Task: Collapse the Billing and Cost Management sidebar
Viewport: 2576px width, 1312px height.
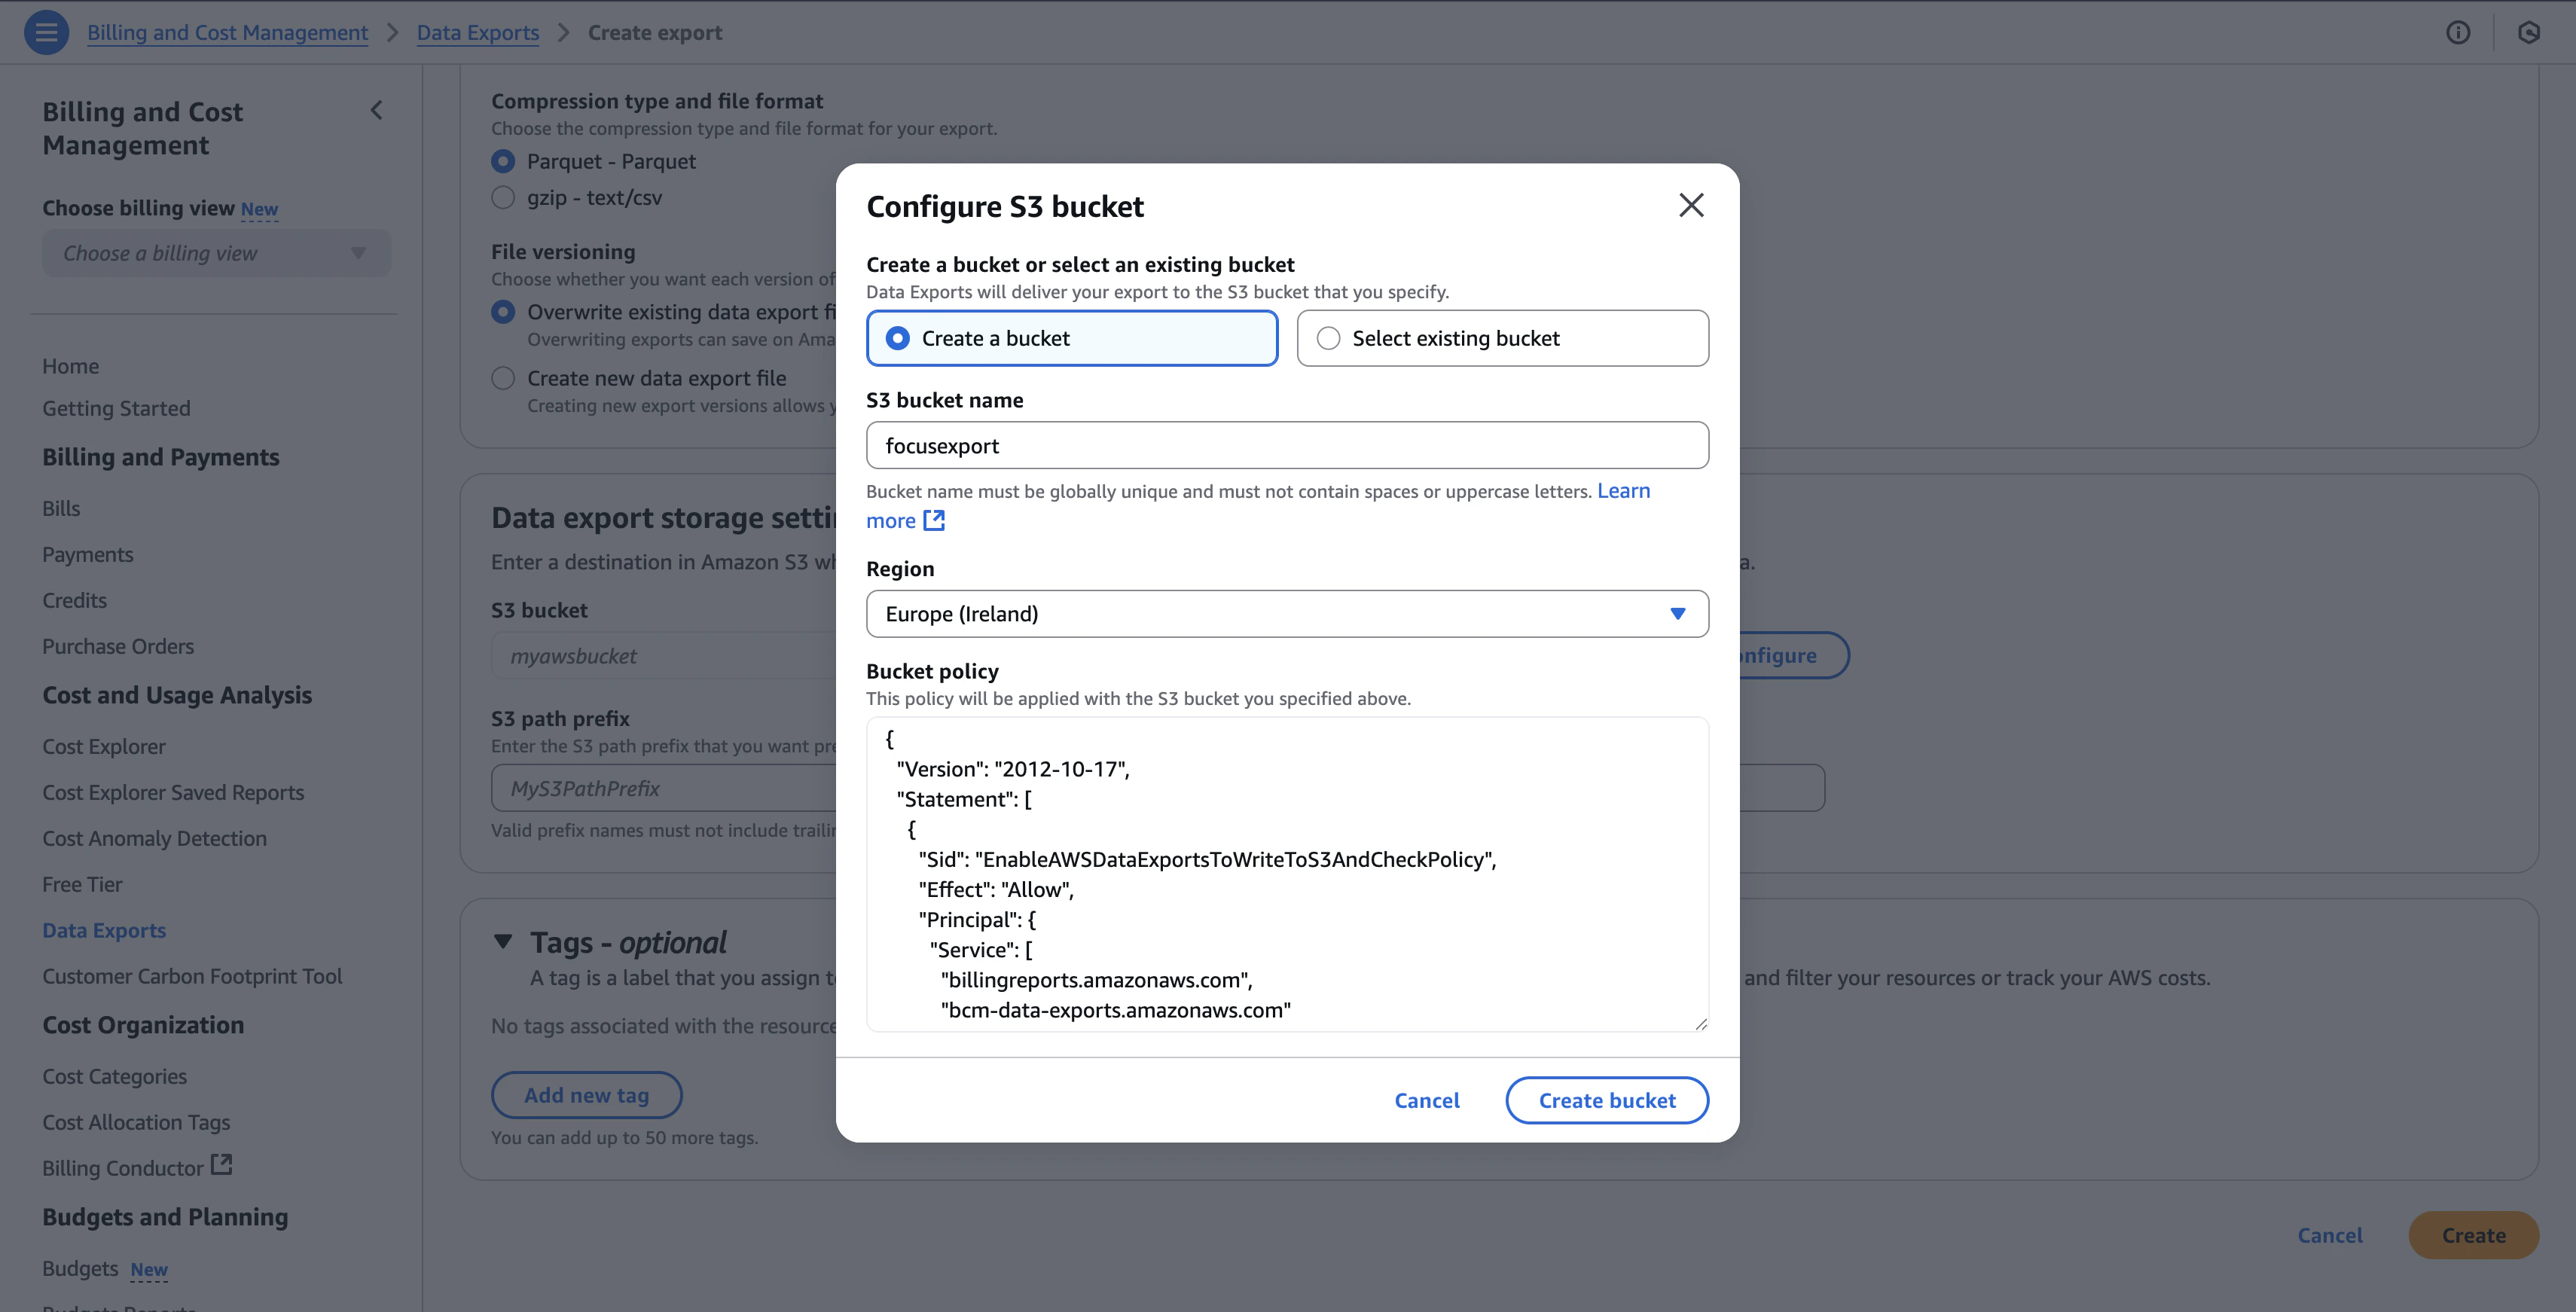Action: (x=377, y=110)
